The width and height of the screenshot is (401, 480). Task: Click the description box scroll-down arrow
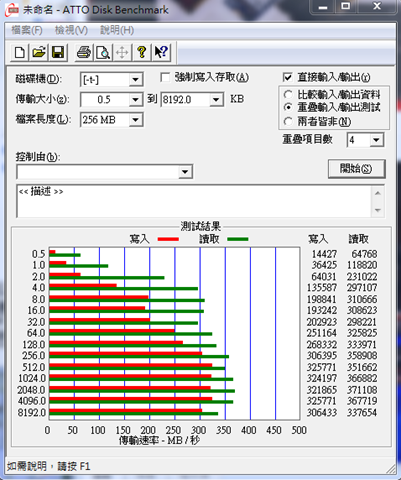tap(378, 210)
